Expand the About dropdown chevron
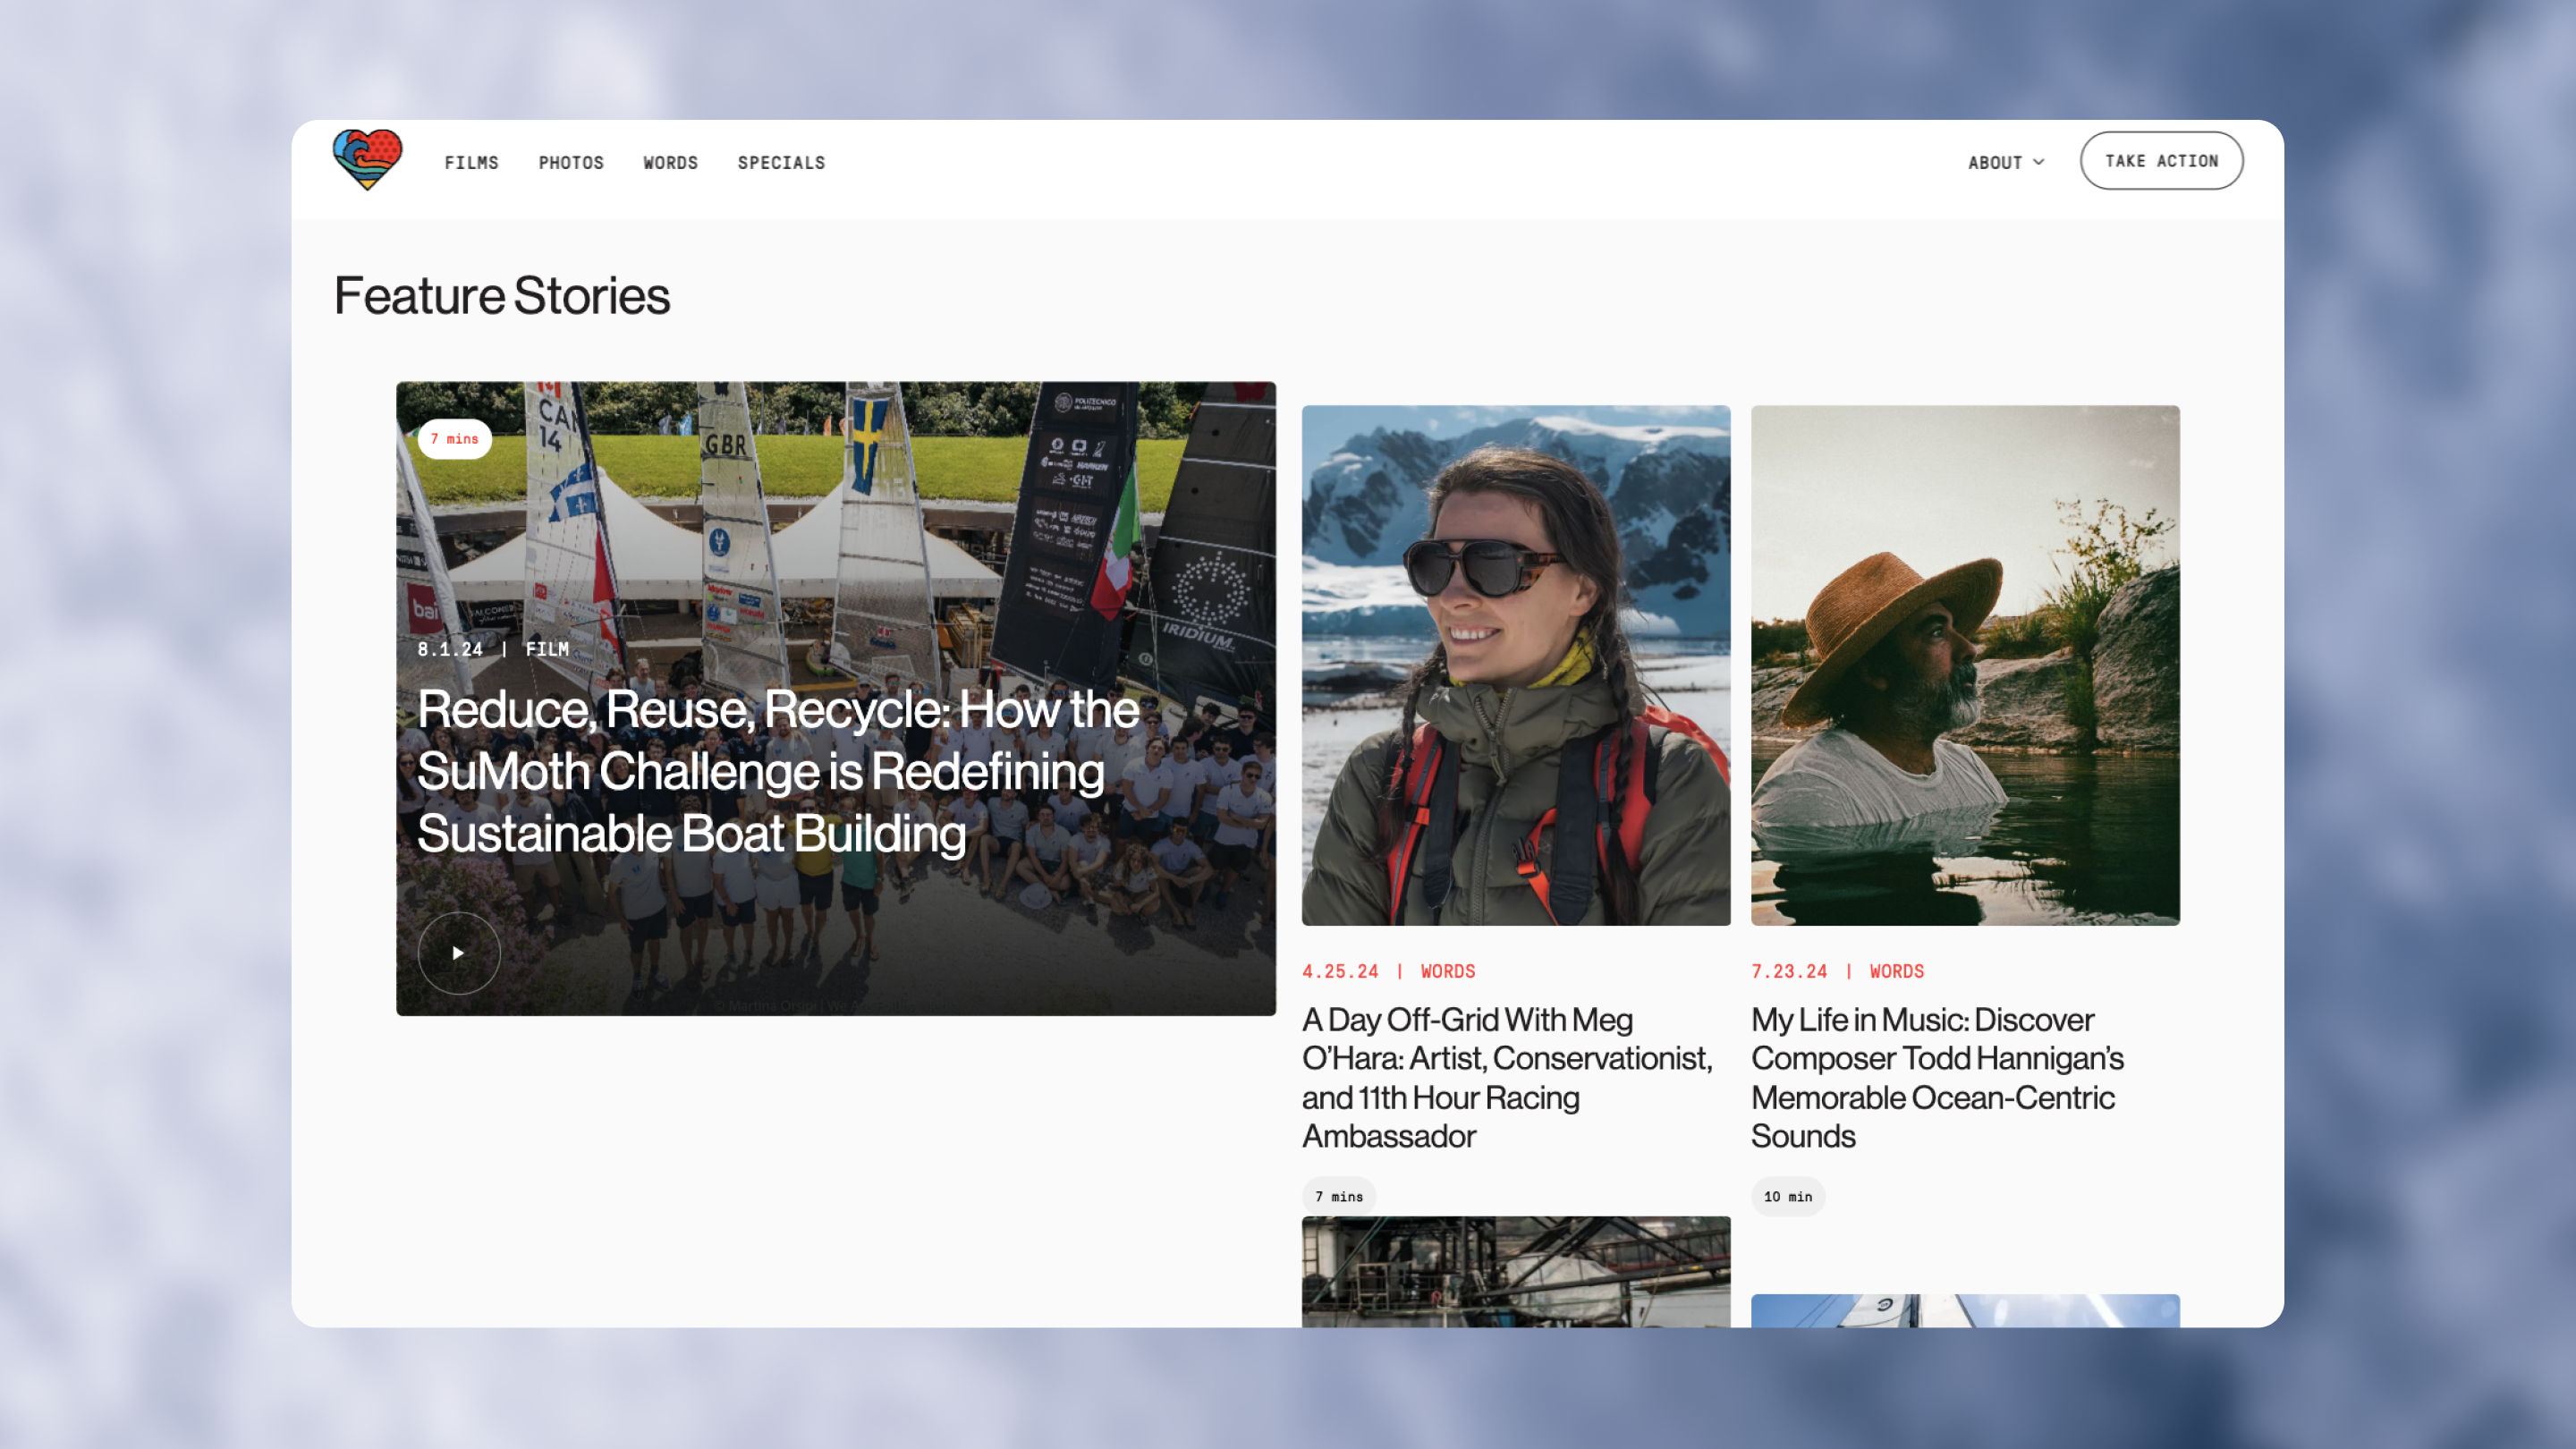The image size is (2576, 1449). (2039, 162)
